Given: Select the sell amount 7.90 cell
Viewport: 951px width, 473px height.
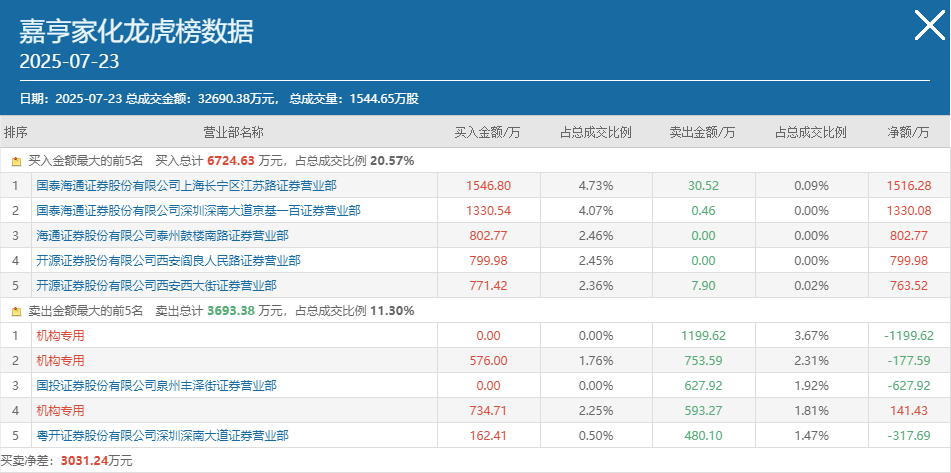Looking at the screenshot, I should click(704, 286).
